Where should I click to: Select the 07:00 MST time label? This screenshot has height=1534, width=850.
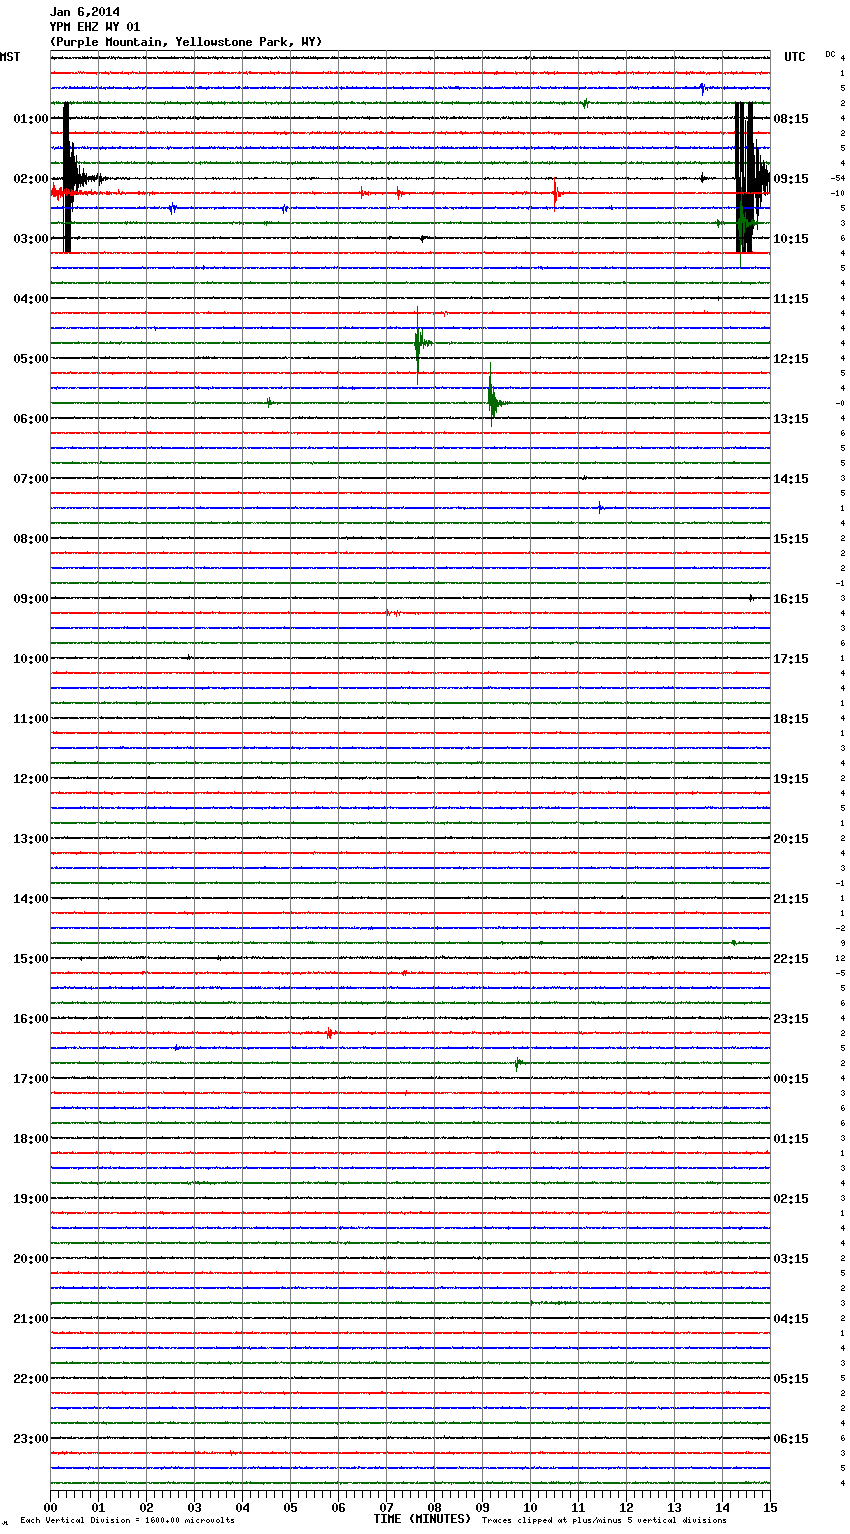pos(31,479)
